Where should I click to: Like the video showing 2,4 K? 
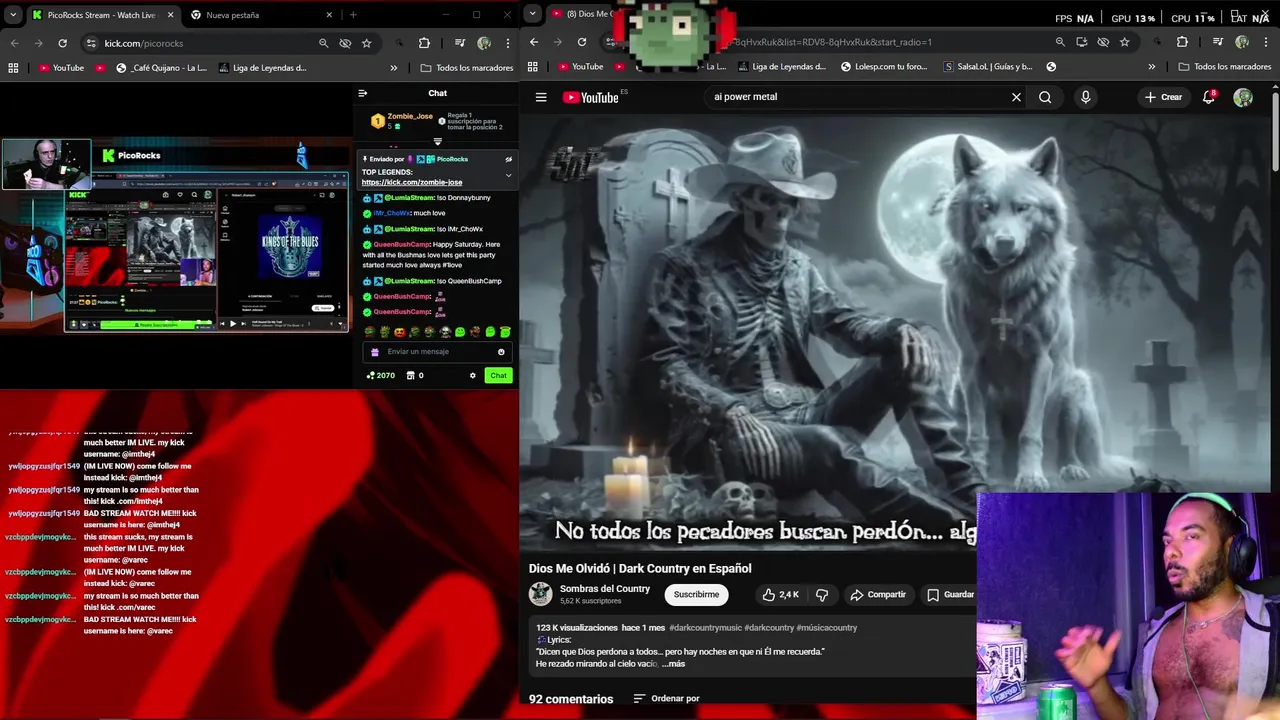(781, 594)
